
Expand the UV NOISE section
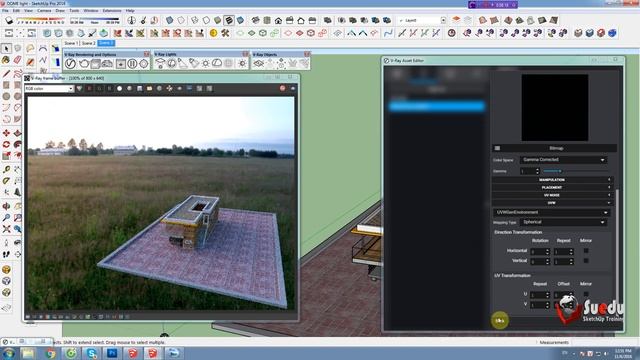tap(552, 195)
